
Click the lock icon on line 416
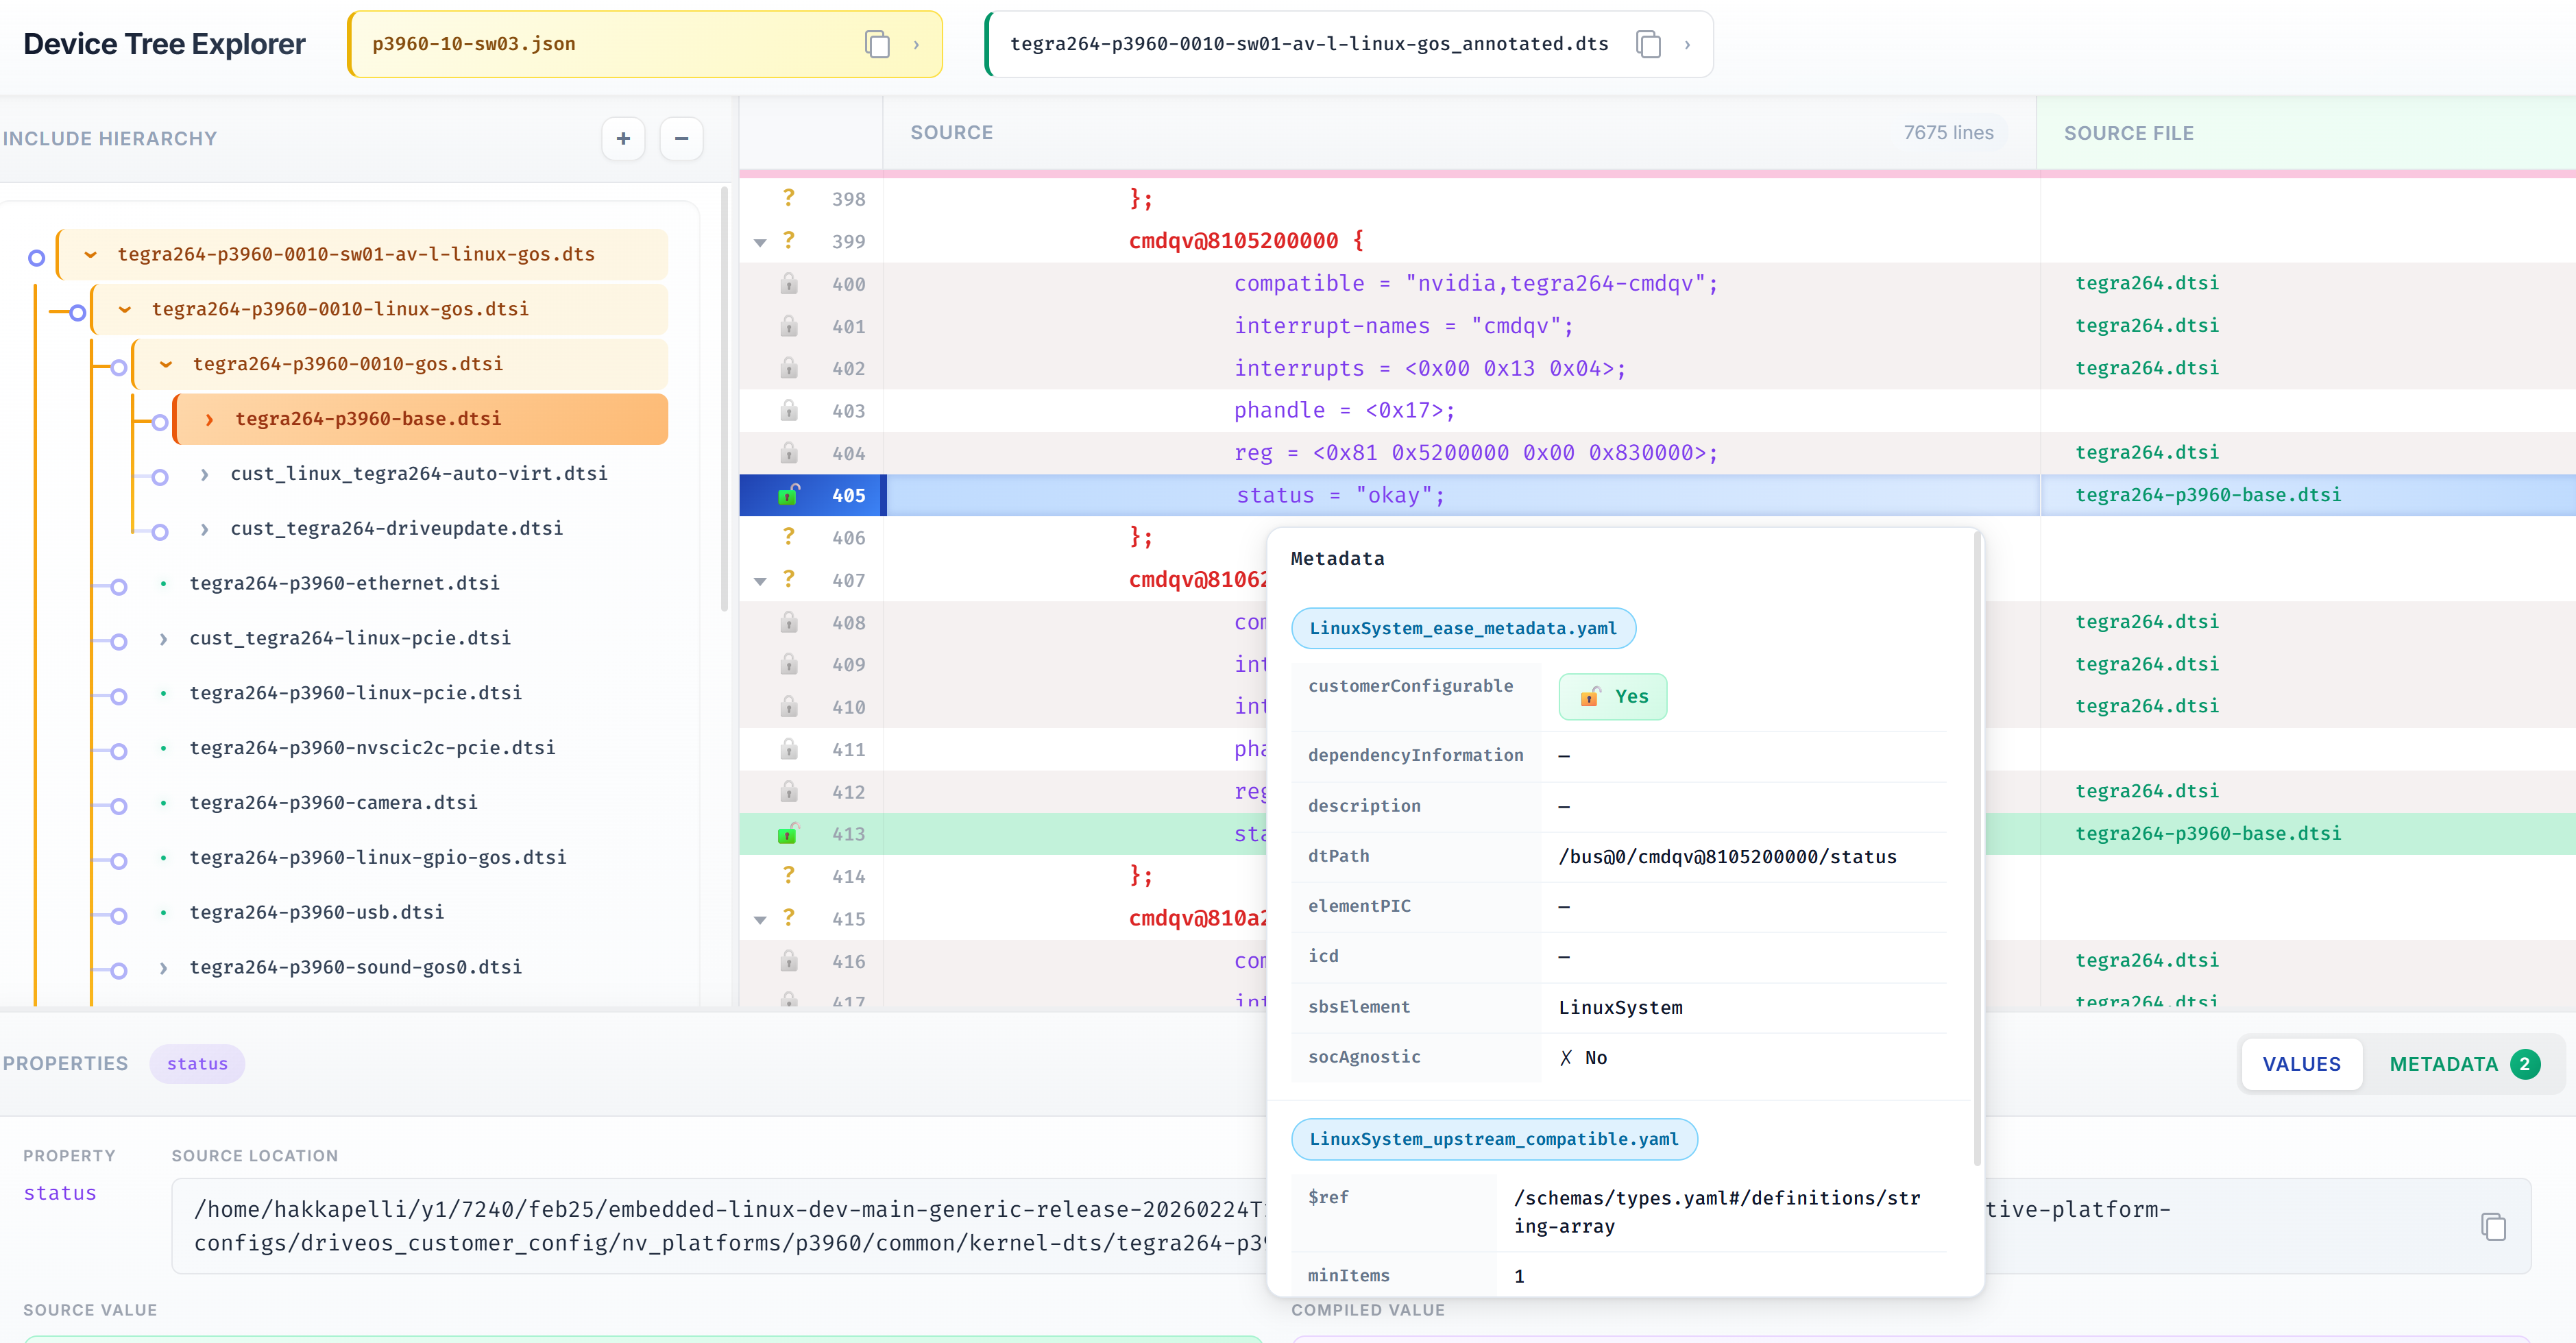point(789,961)
